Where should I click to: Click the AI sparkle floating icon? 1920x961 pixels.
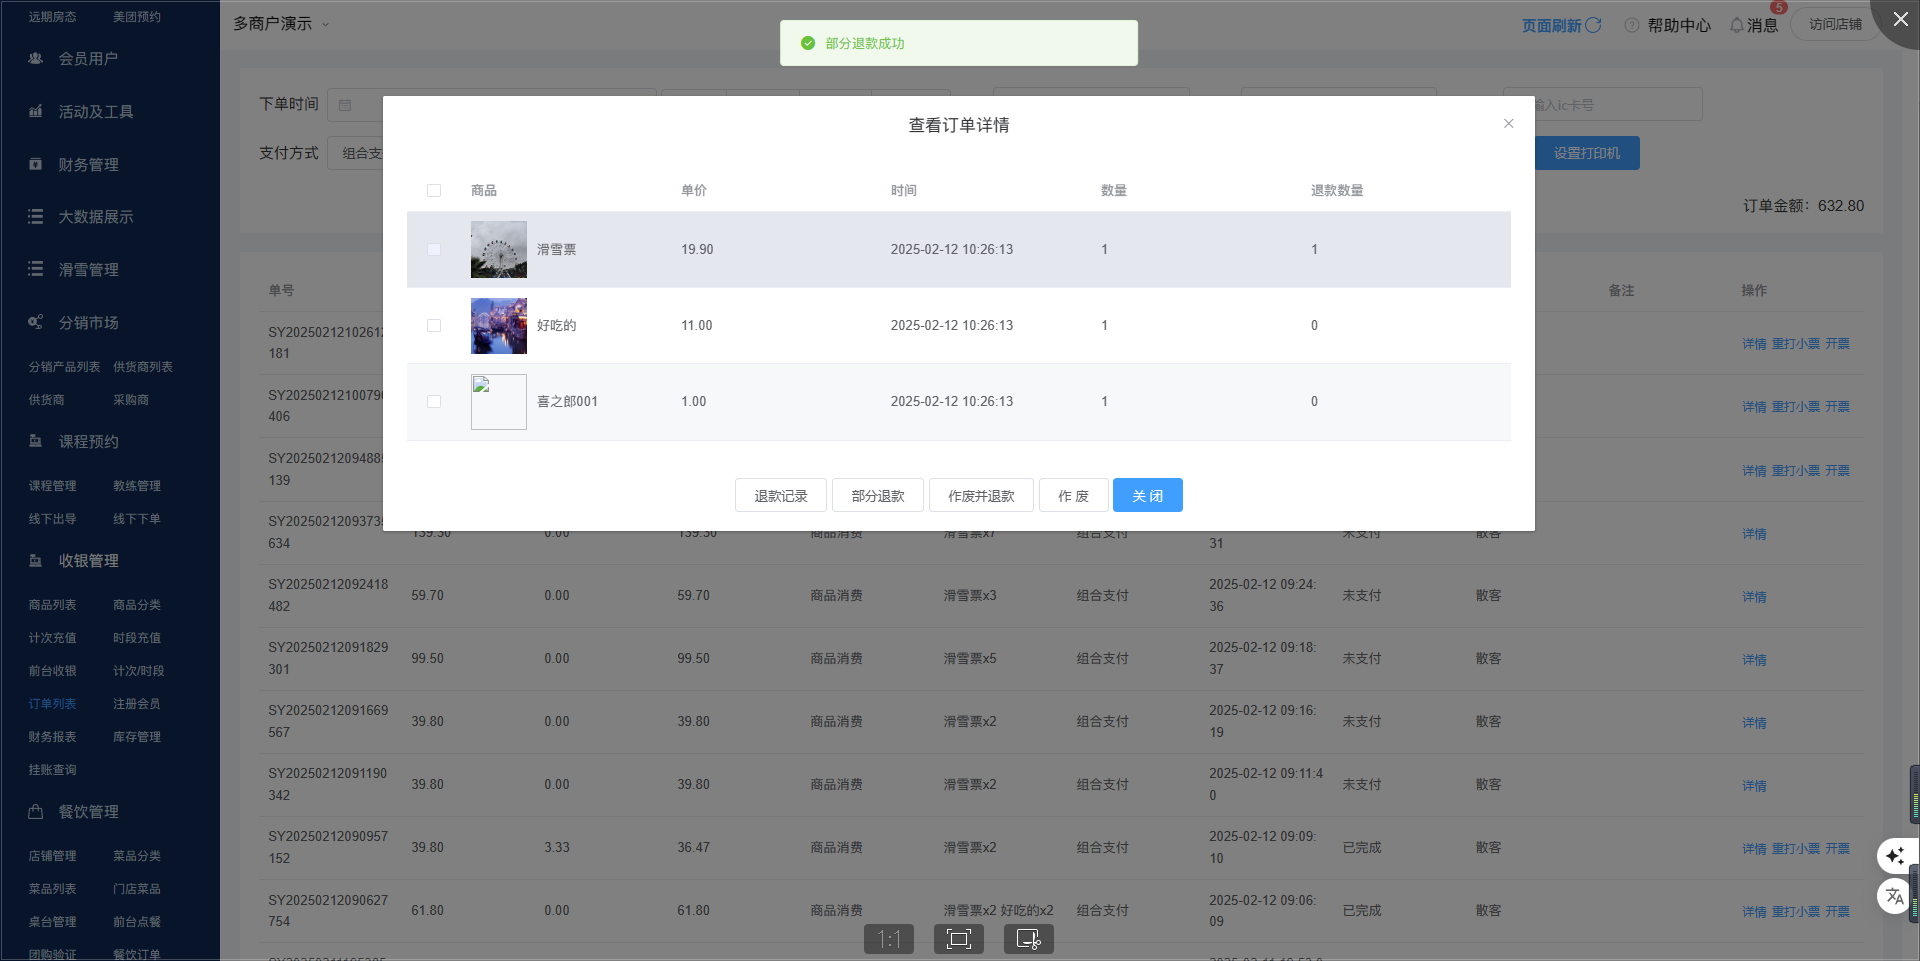pos(1895,856)
